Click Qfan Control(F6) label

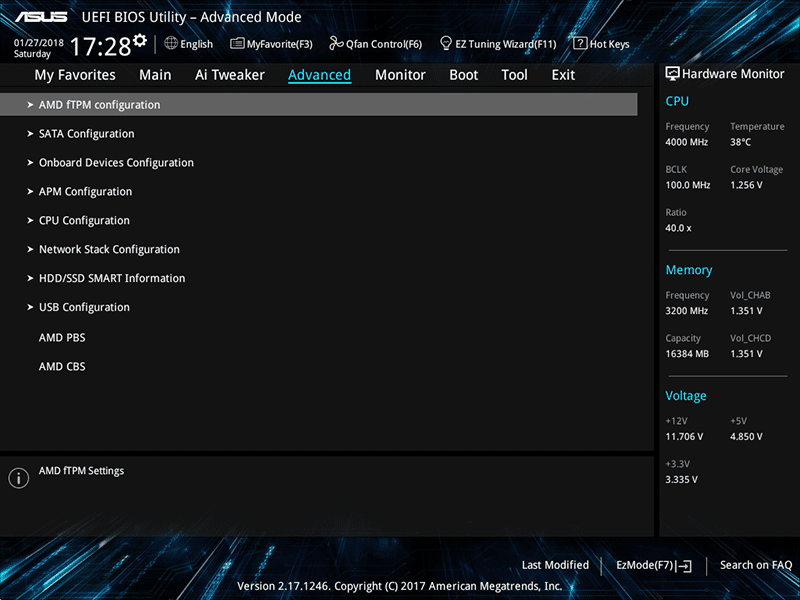tap(384, 44)
